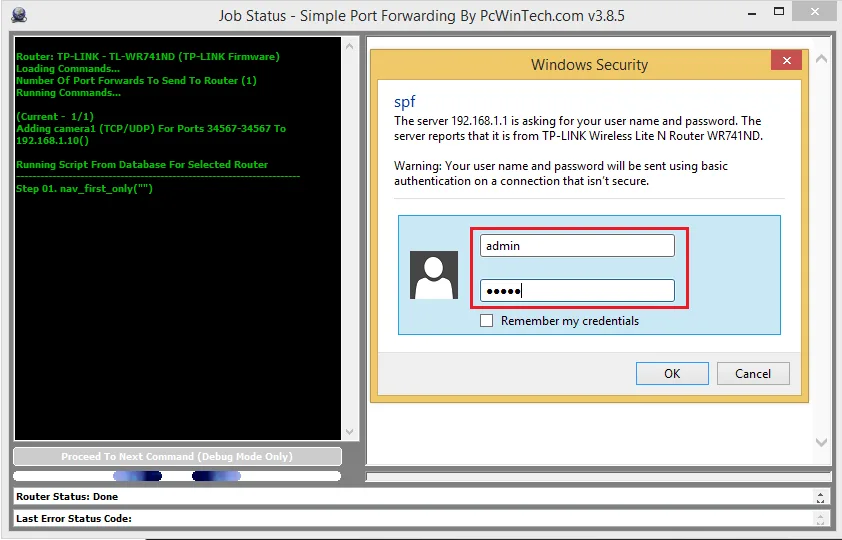Image resolution: width=842 pixels, height=540 pixels.
Task: Click Router Status field up stepper
Action: pyautogui.click(x=820, y=494)
